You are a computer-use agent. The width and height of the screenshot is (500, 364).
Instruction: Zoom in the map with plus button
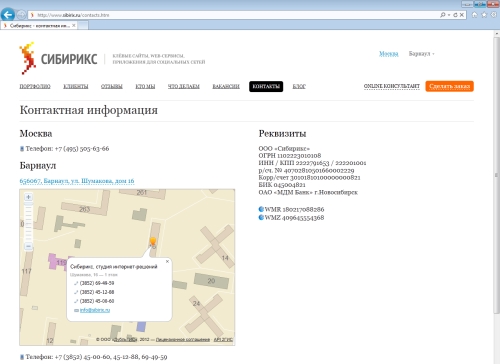click(x=28, y=197)
